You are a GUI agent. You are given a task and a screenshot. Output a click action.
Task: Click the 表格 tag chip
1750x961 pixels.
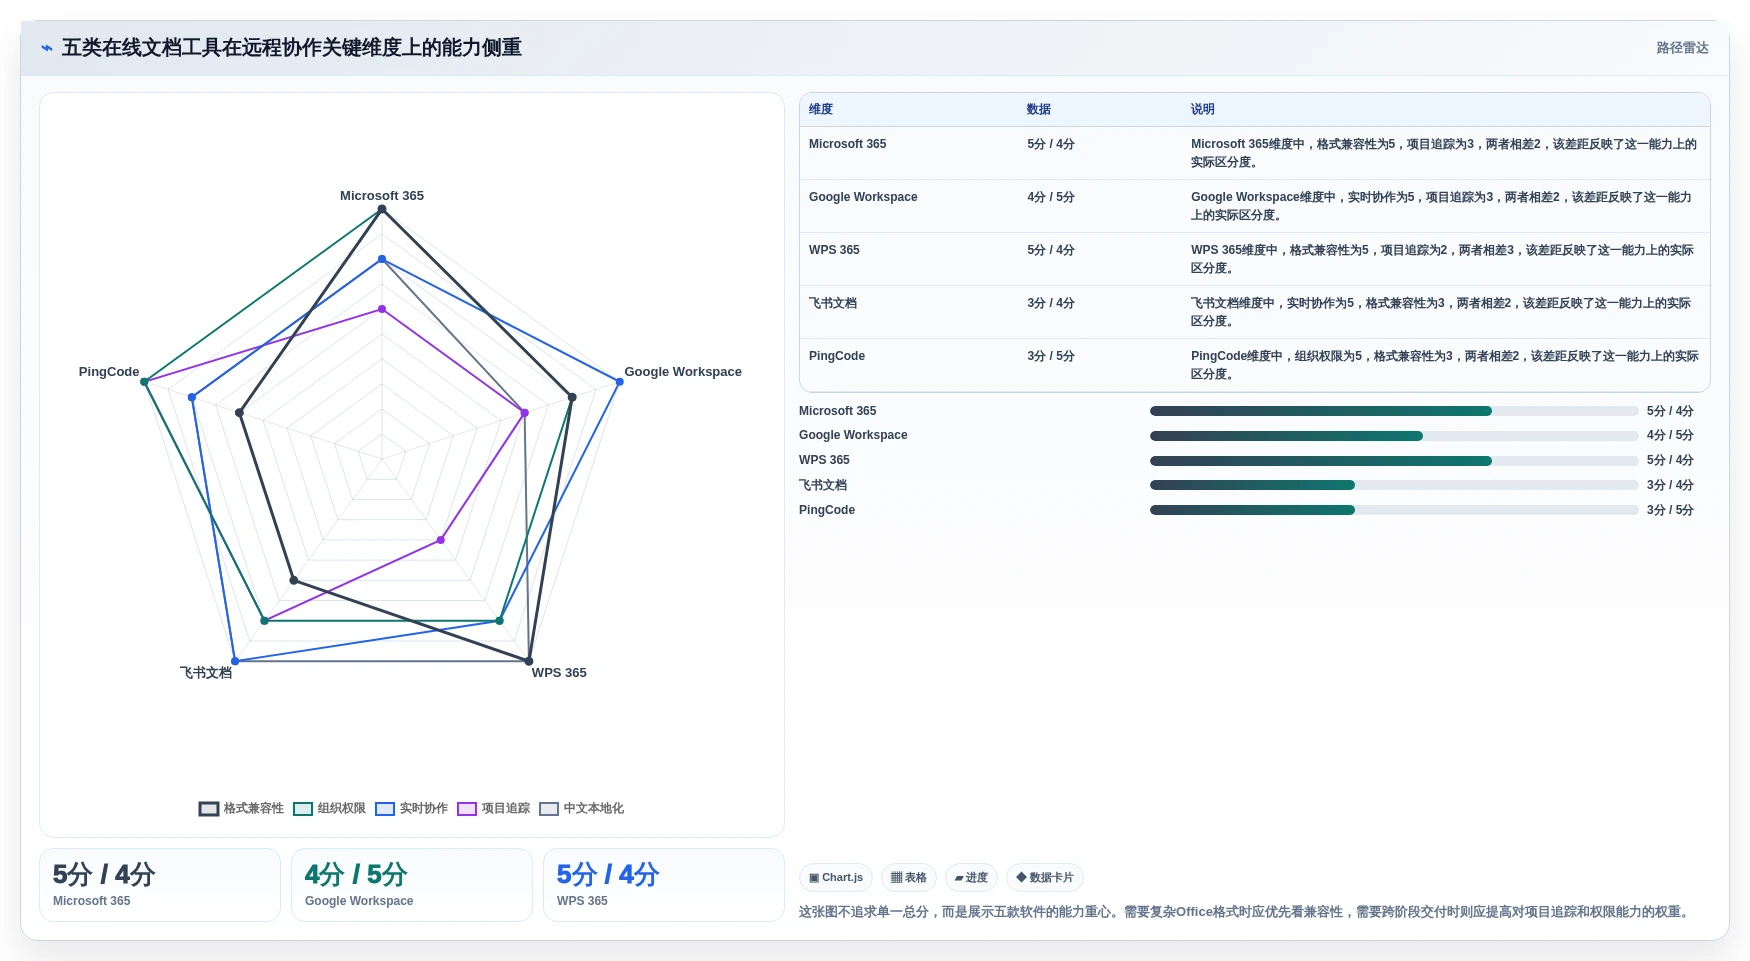[909, 877]
